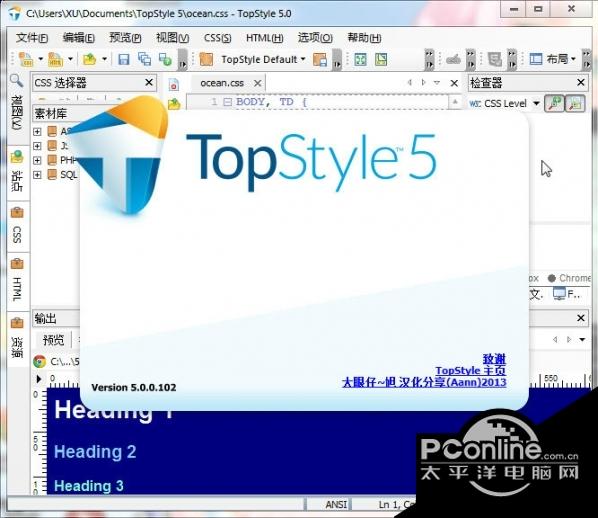Click the new HTML document icon
Image resolution: width=598 pixels, height=518 pixels.
click(56, 59)
